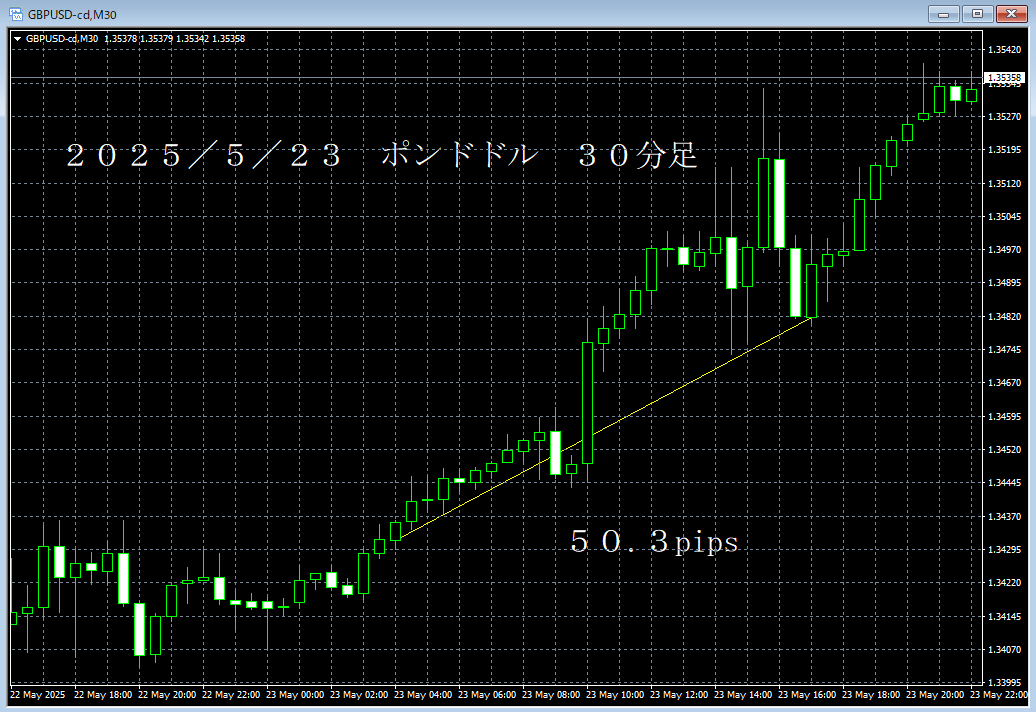Expand the GBPUSD-cd,M30 chart dropdown triangle
Screen dimensions: 1036x712
coord(17,39)
